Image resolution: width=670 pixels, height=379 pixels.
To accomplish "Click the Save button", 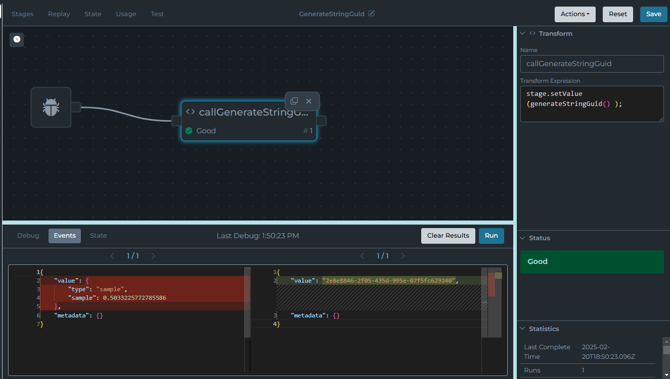I will pyautogui.click(x=653, y=14).
